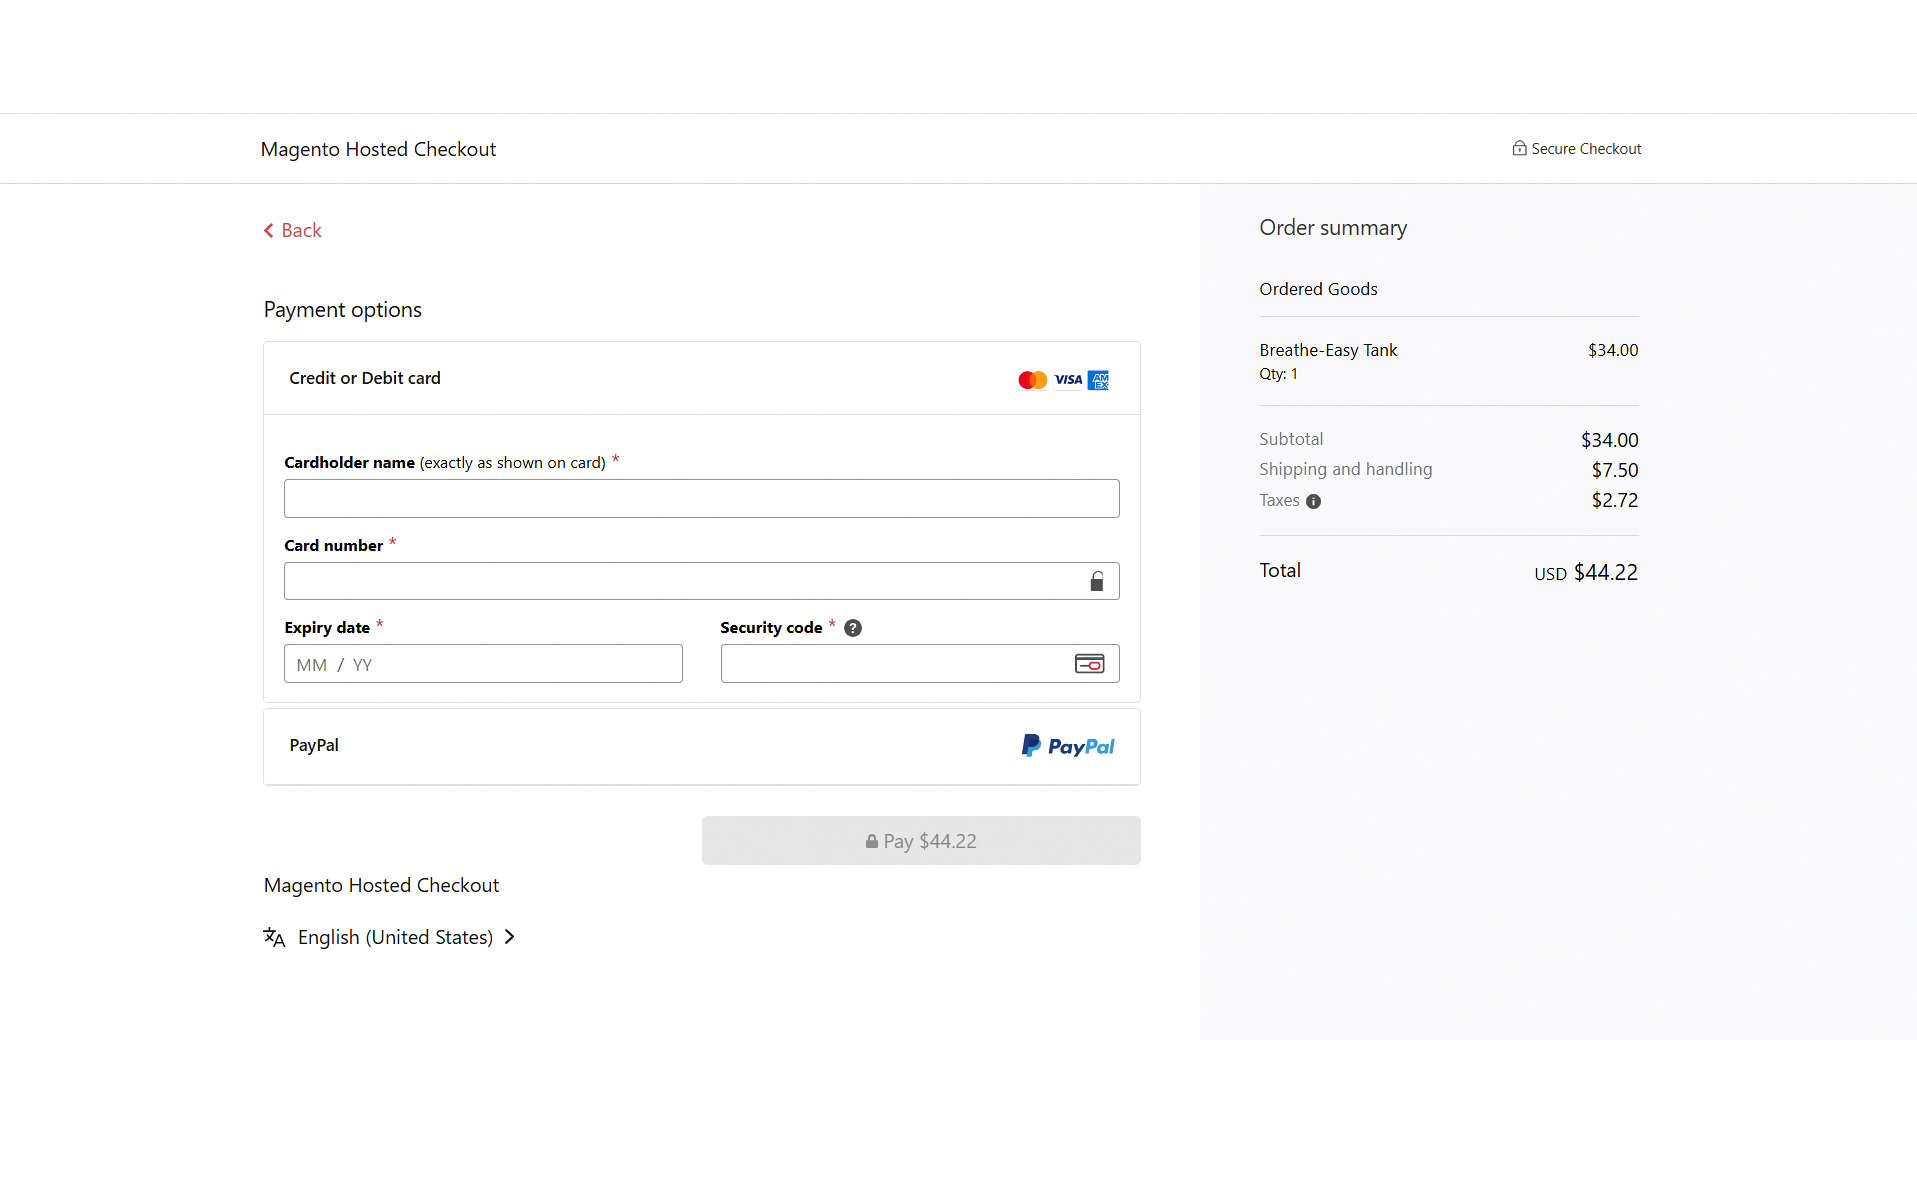The image size is (1917, 1199).
Task: Click the lock icon inside card number field
Action: (1097, 581)
